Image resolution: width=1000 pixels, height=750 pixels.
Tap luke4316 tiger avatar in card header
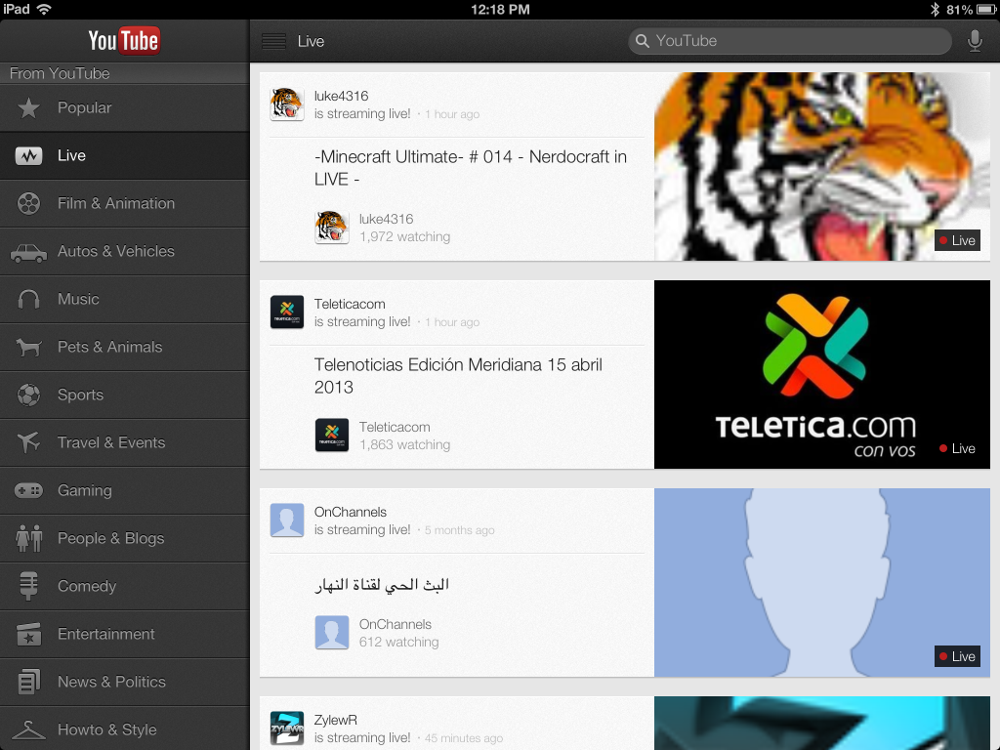tap(287, 104)
